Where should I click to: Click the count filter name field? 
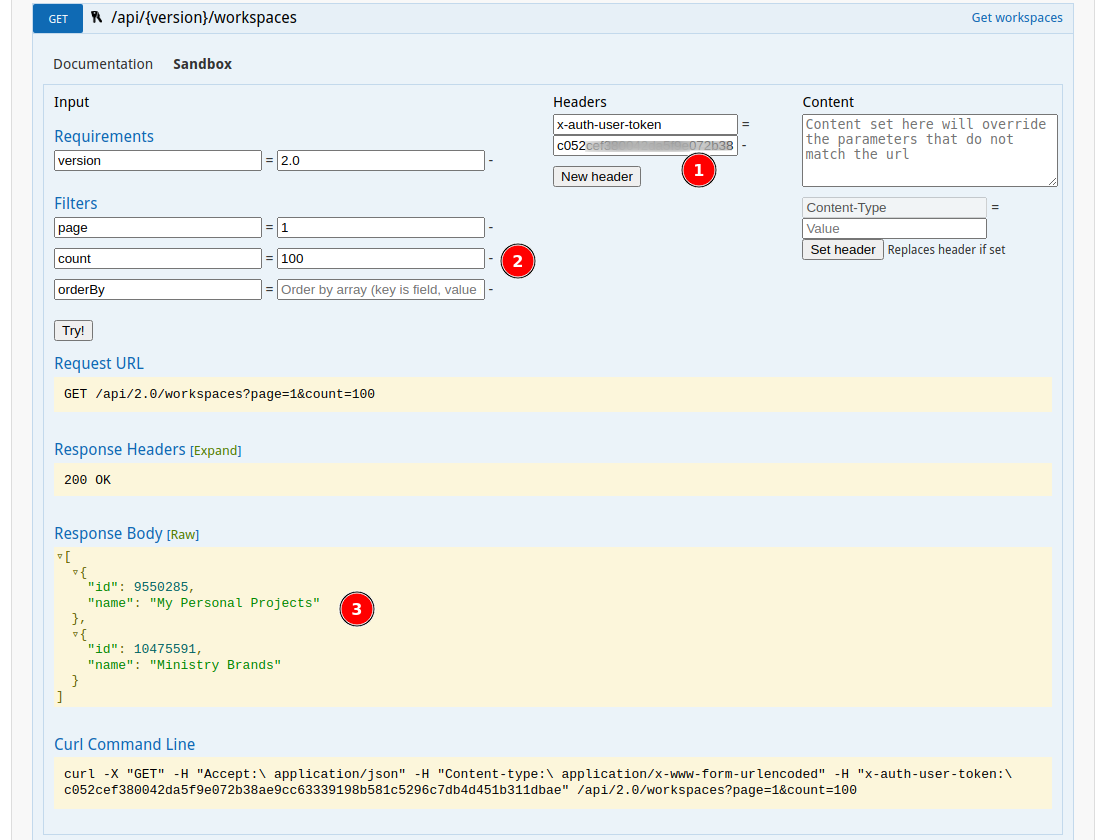158,258
